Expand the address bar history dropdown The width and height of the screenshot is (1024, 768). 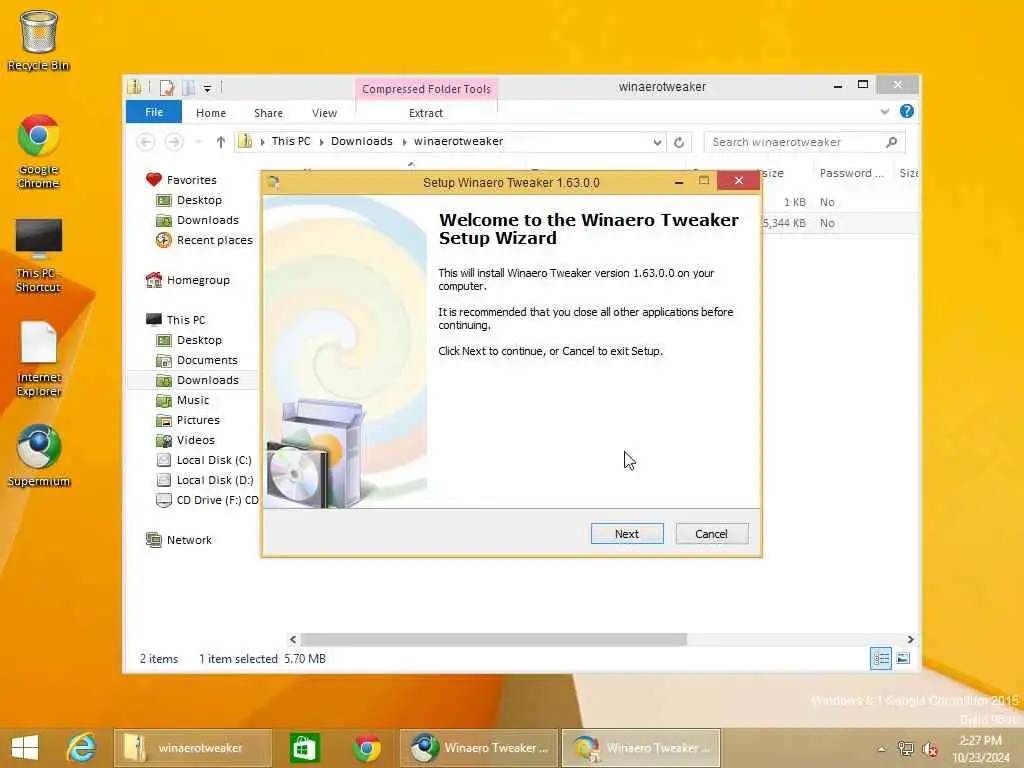coord(657,142)
